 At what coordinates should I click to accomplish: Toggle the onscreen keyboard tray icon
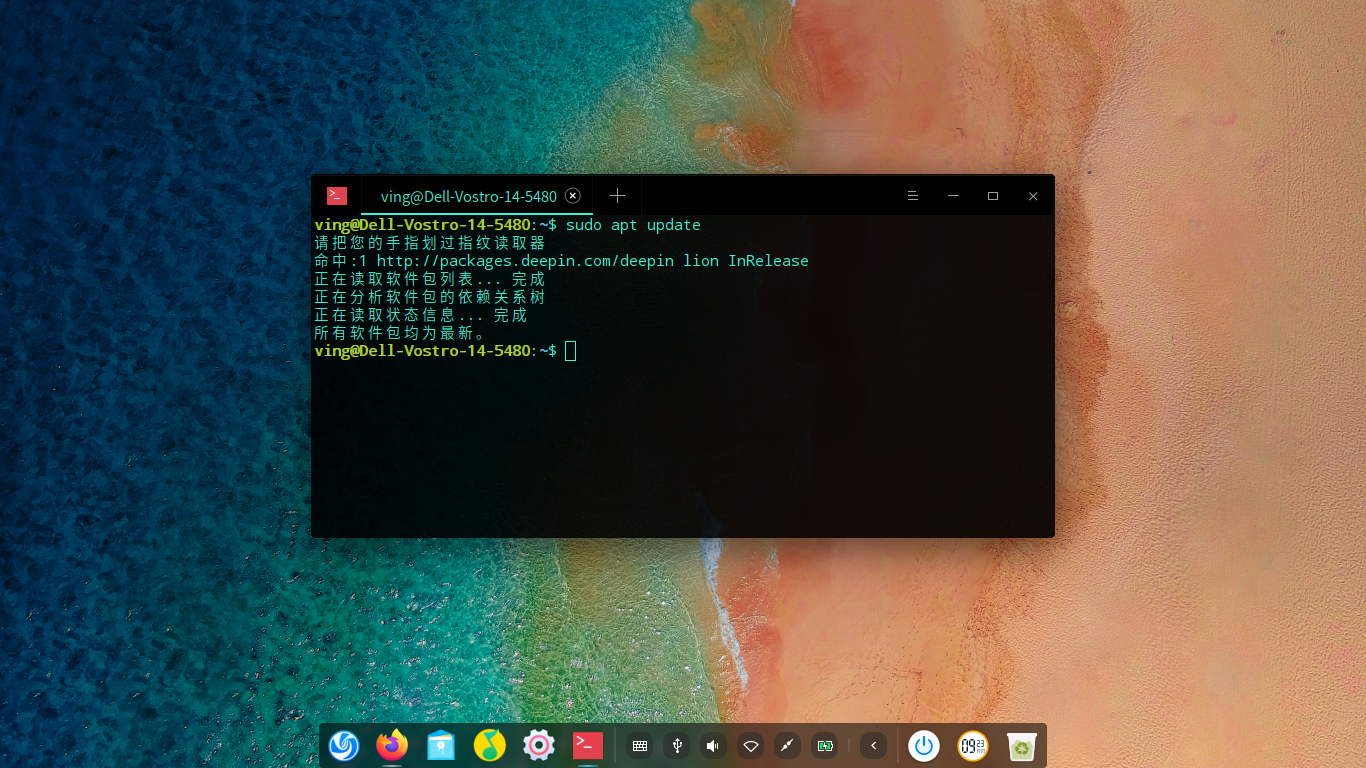tap(639, 745)
